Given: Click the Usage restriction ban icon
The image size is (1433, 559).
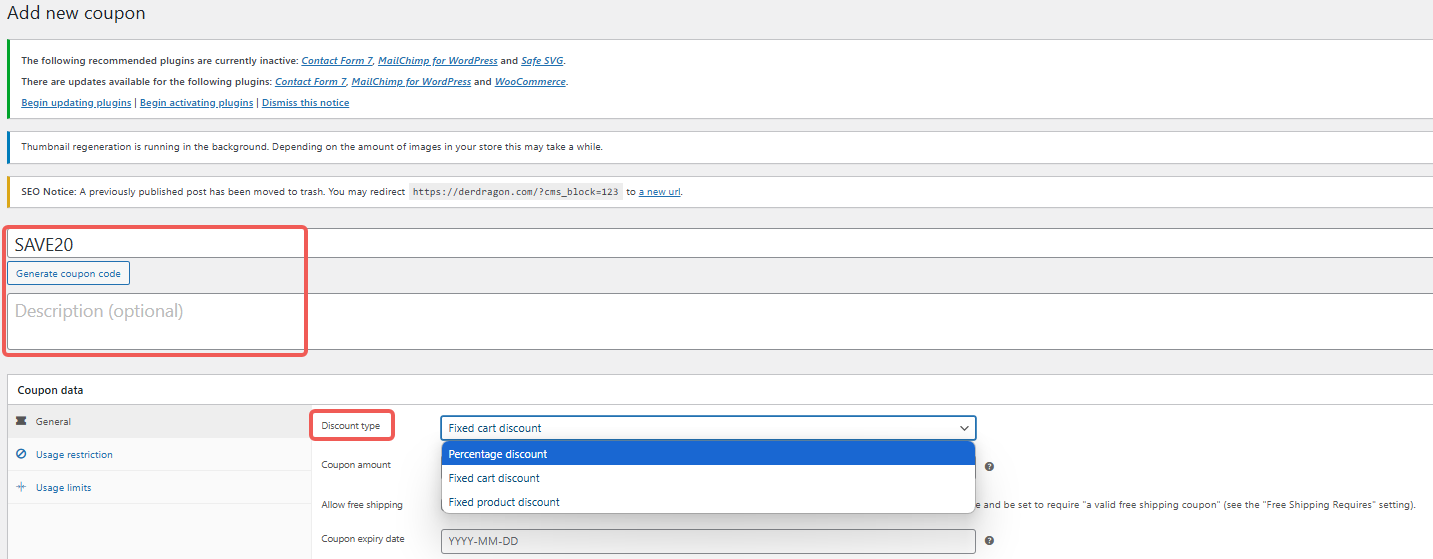Looking at the screenshot, I should 21,455.
